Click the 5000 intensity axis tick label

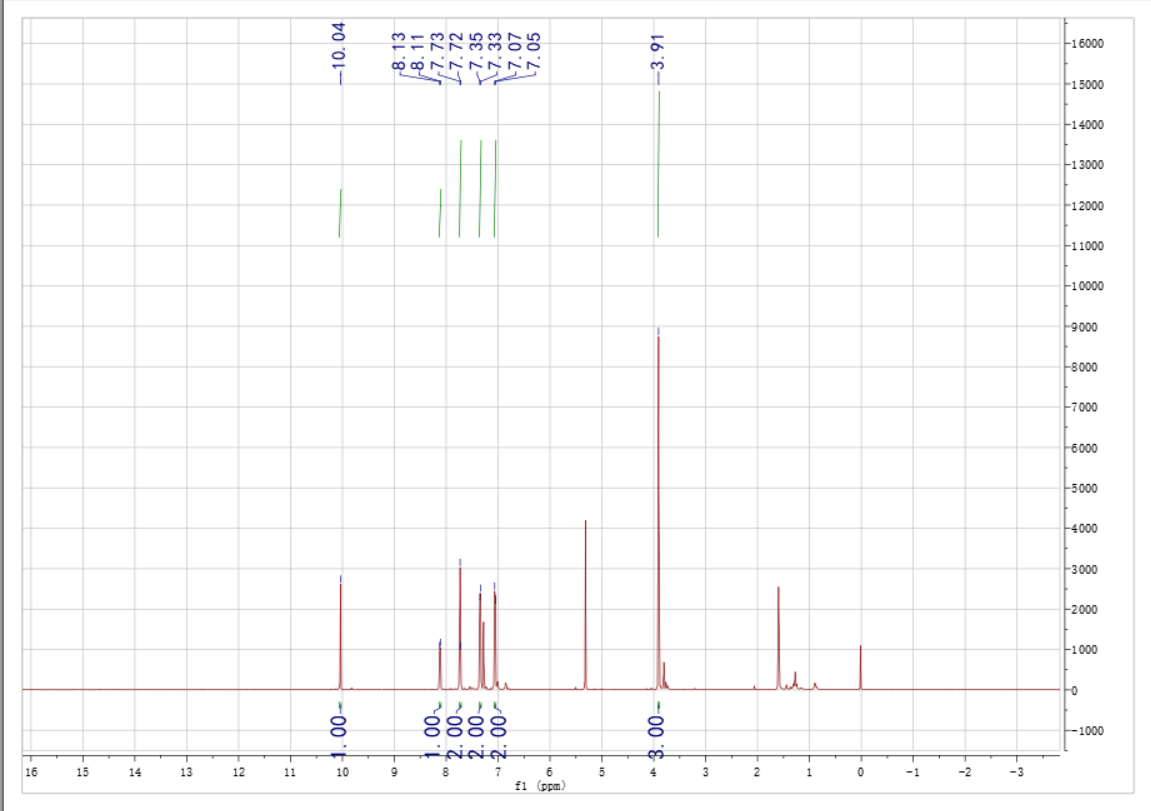[x=1085, y=488]
